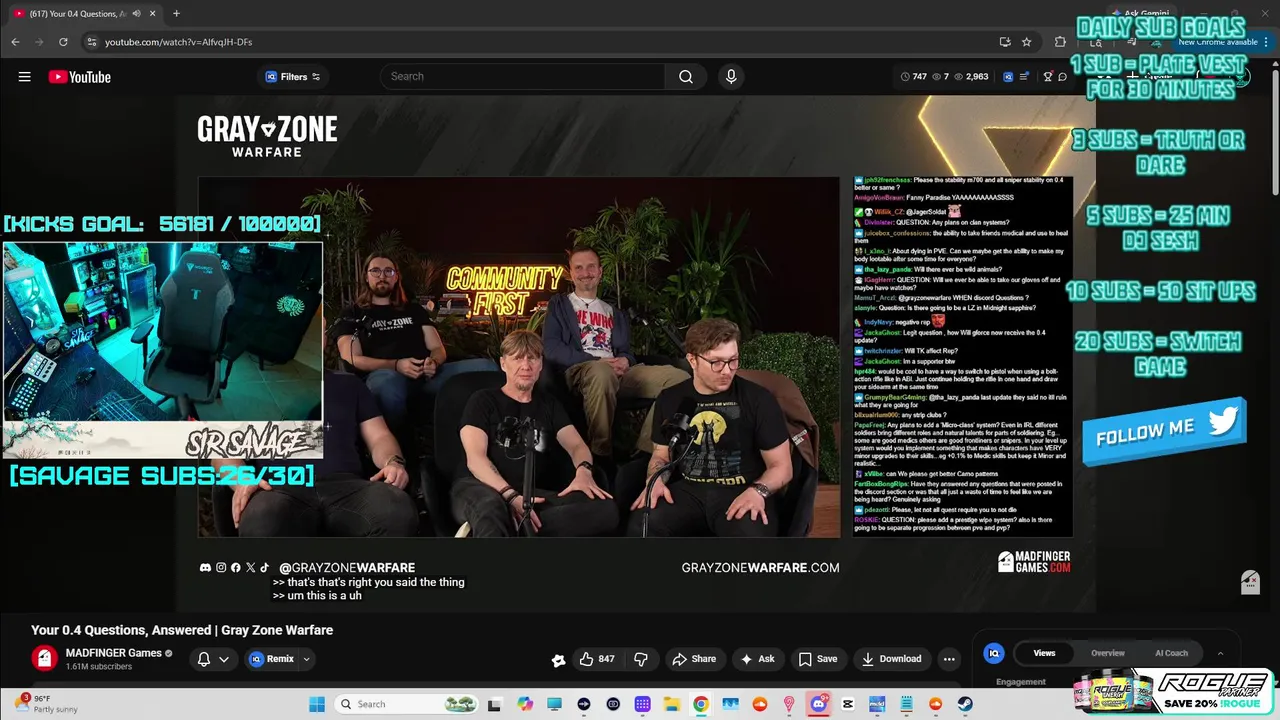Open Steam from the taskbar
Screen dimensions: 1280x720
[965, 704]
